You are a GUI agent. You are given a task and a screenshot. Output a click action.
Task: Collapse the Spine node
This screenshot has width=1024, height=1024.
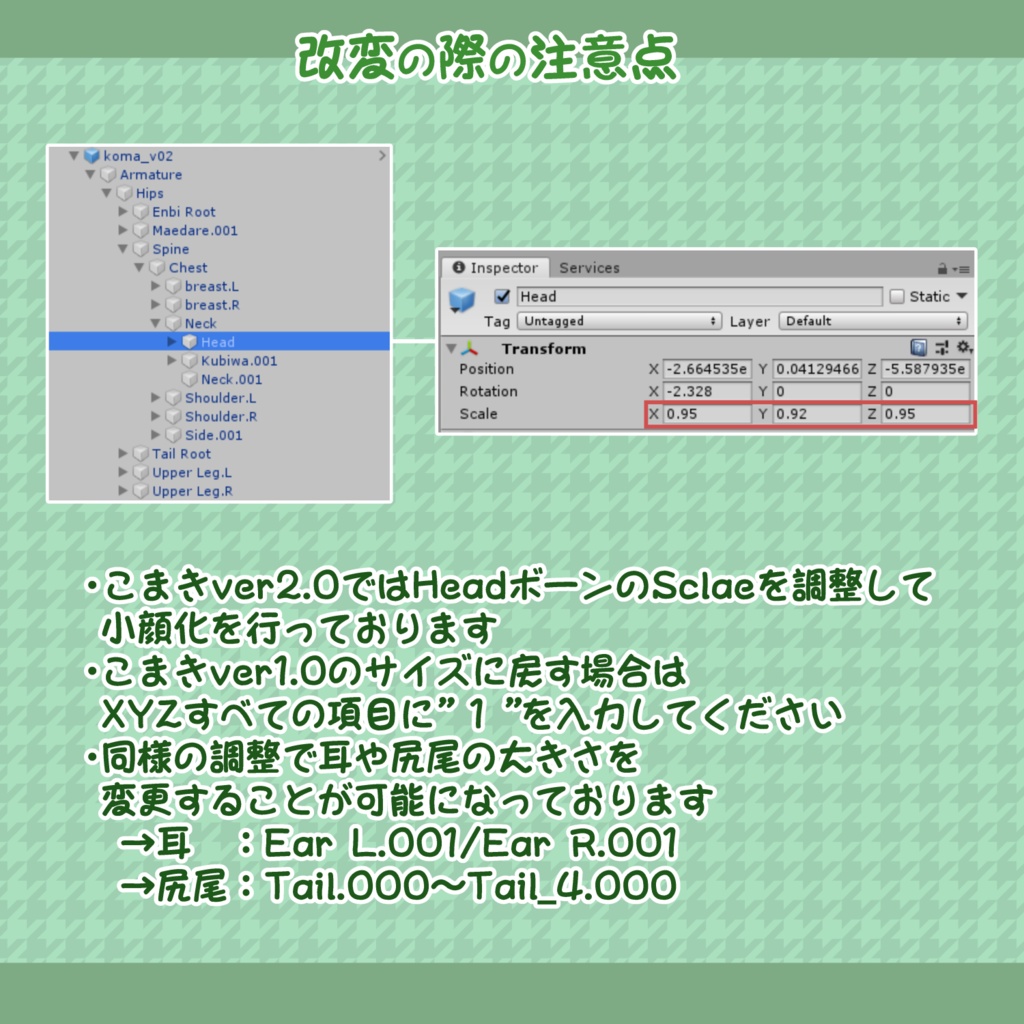click(x=123, y=249)
